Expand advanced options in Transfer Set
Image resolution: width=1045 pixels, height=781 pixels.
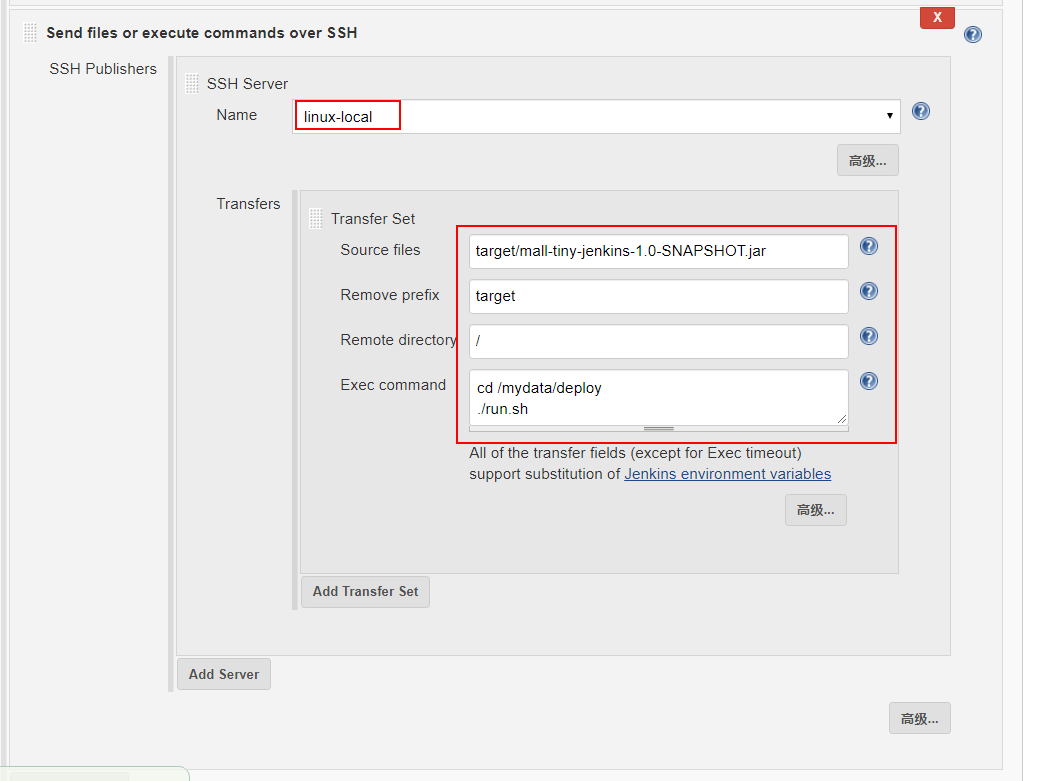pyautogui.click(x=815, y=510)
